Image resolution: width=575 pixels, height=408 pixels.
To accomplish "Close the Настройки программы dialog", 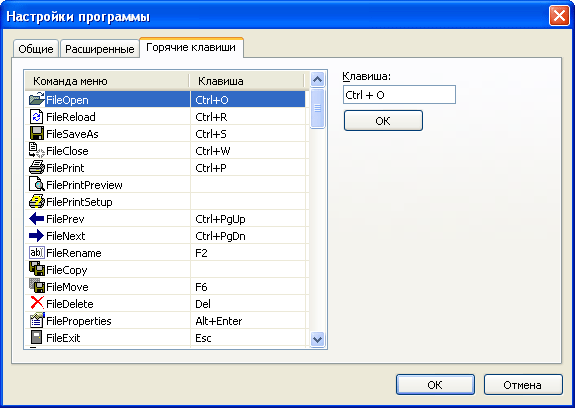I will [559, 16].
